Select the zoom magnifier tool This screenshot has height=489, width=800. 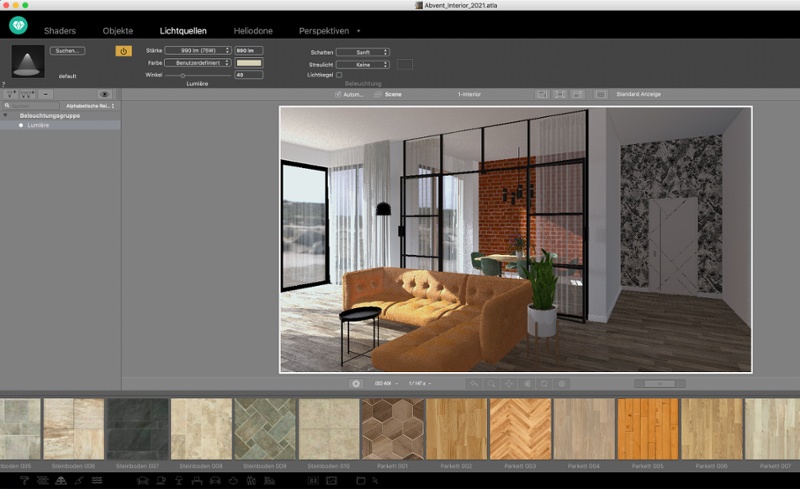tap(491, 383)
